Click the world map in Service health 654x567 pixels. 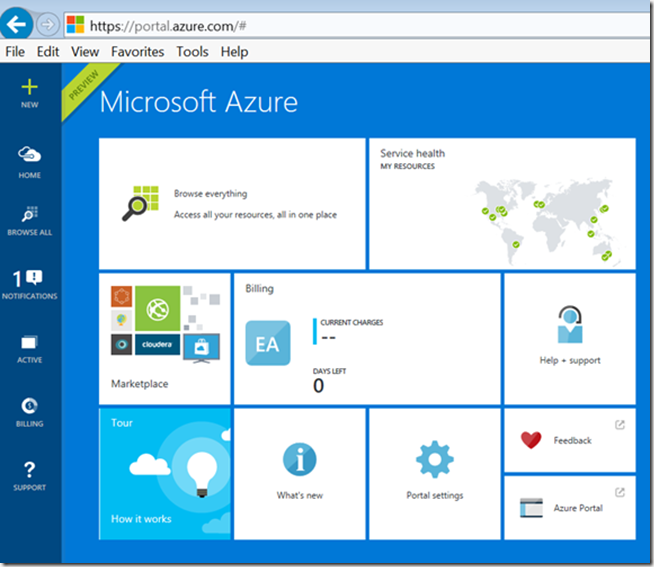544,221
